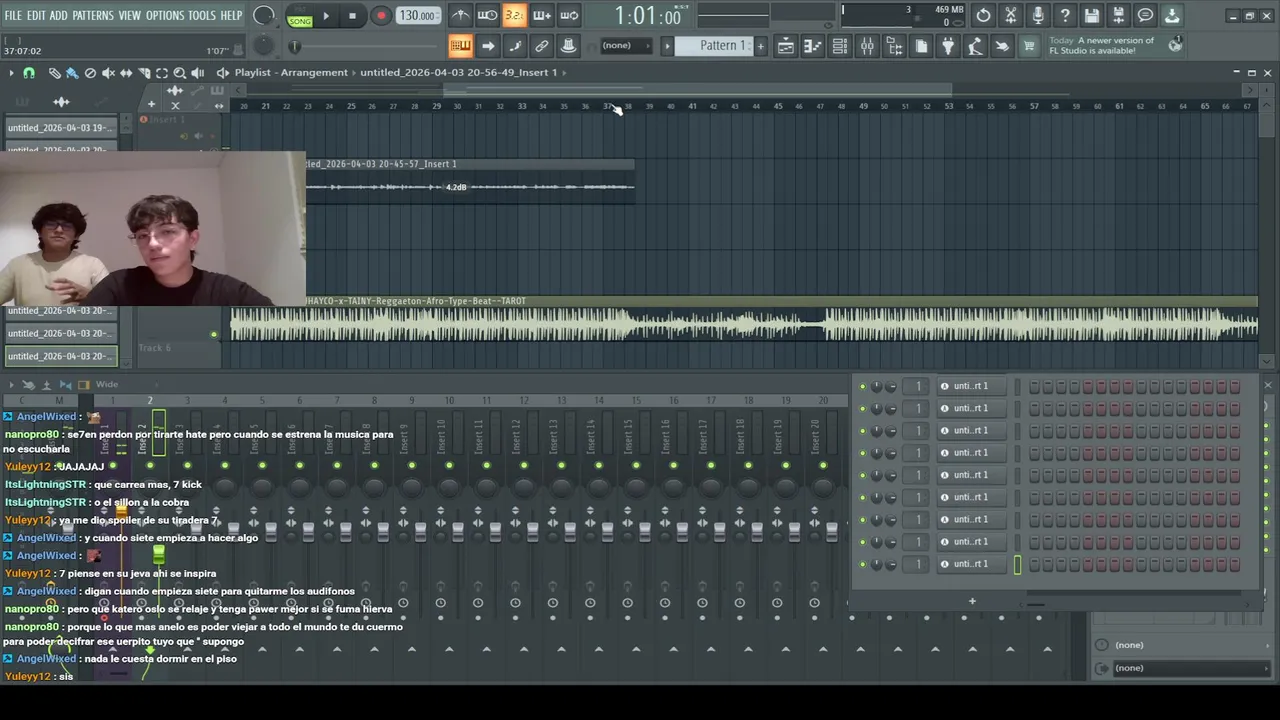
Task: Click the one-click audio recording microphone icon
Action: 1038,15
